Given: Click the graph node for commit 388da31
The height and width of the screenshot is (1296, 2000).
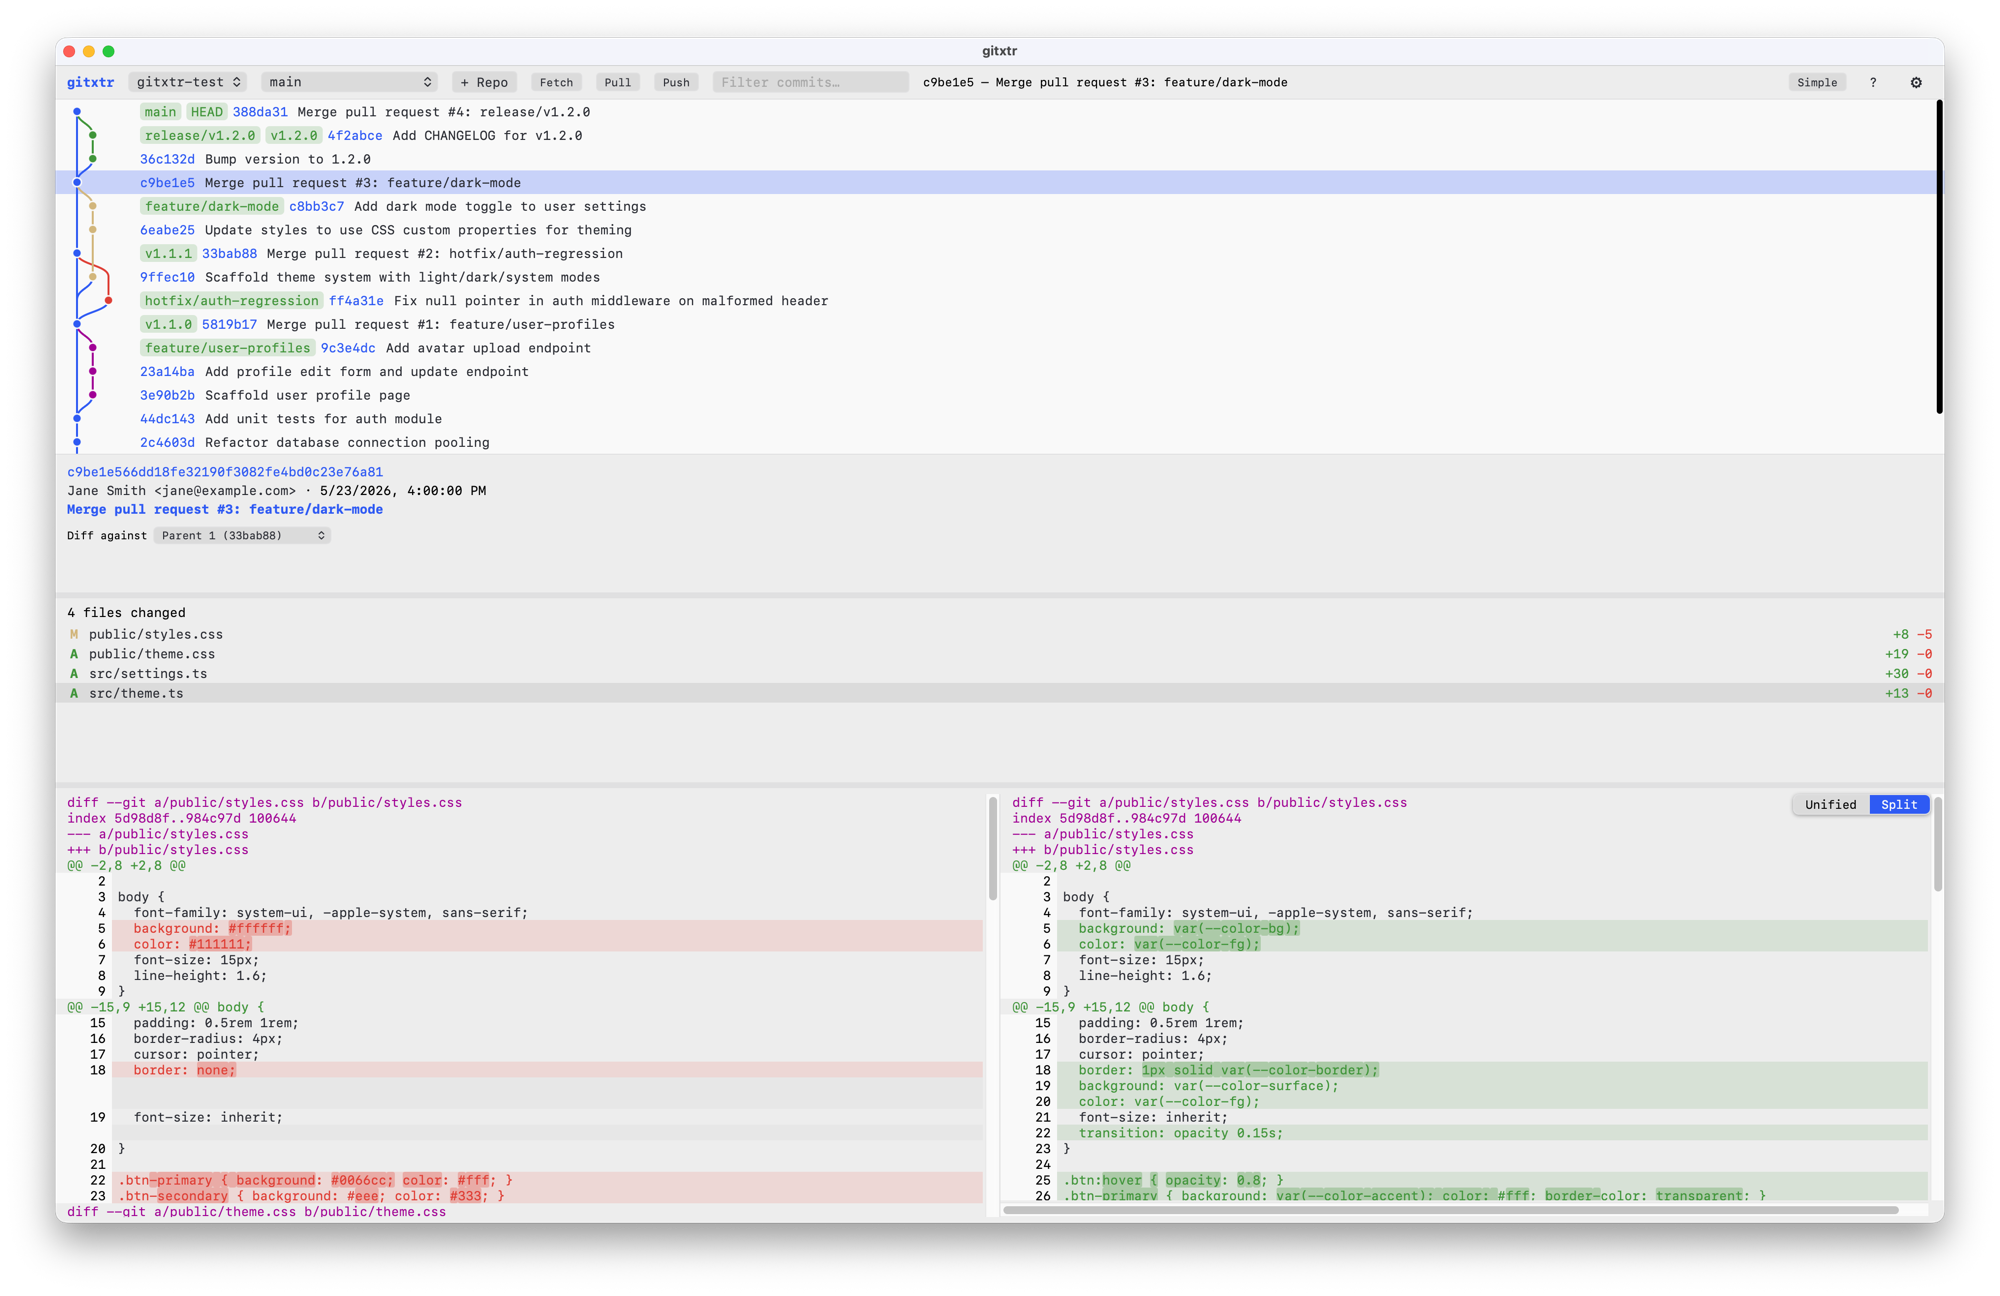Looking at the screenshot, I should pyautogui.click(x=77, y=112).
